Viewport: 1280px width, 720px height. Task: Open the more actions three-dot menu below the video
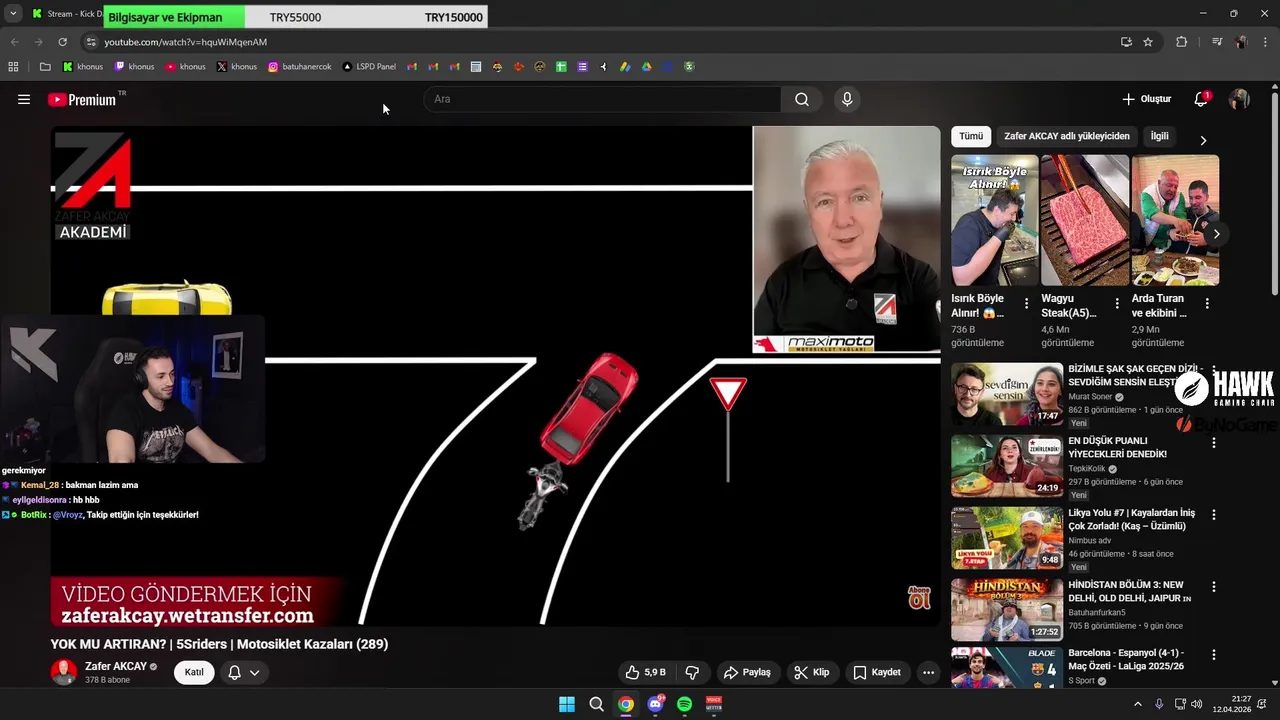(928, 672)
